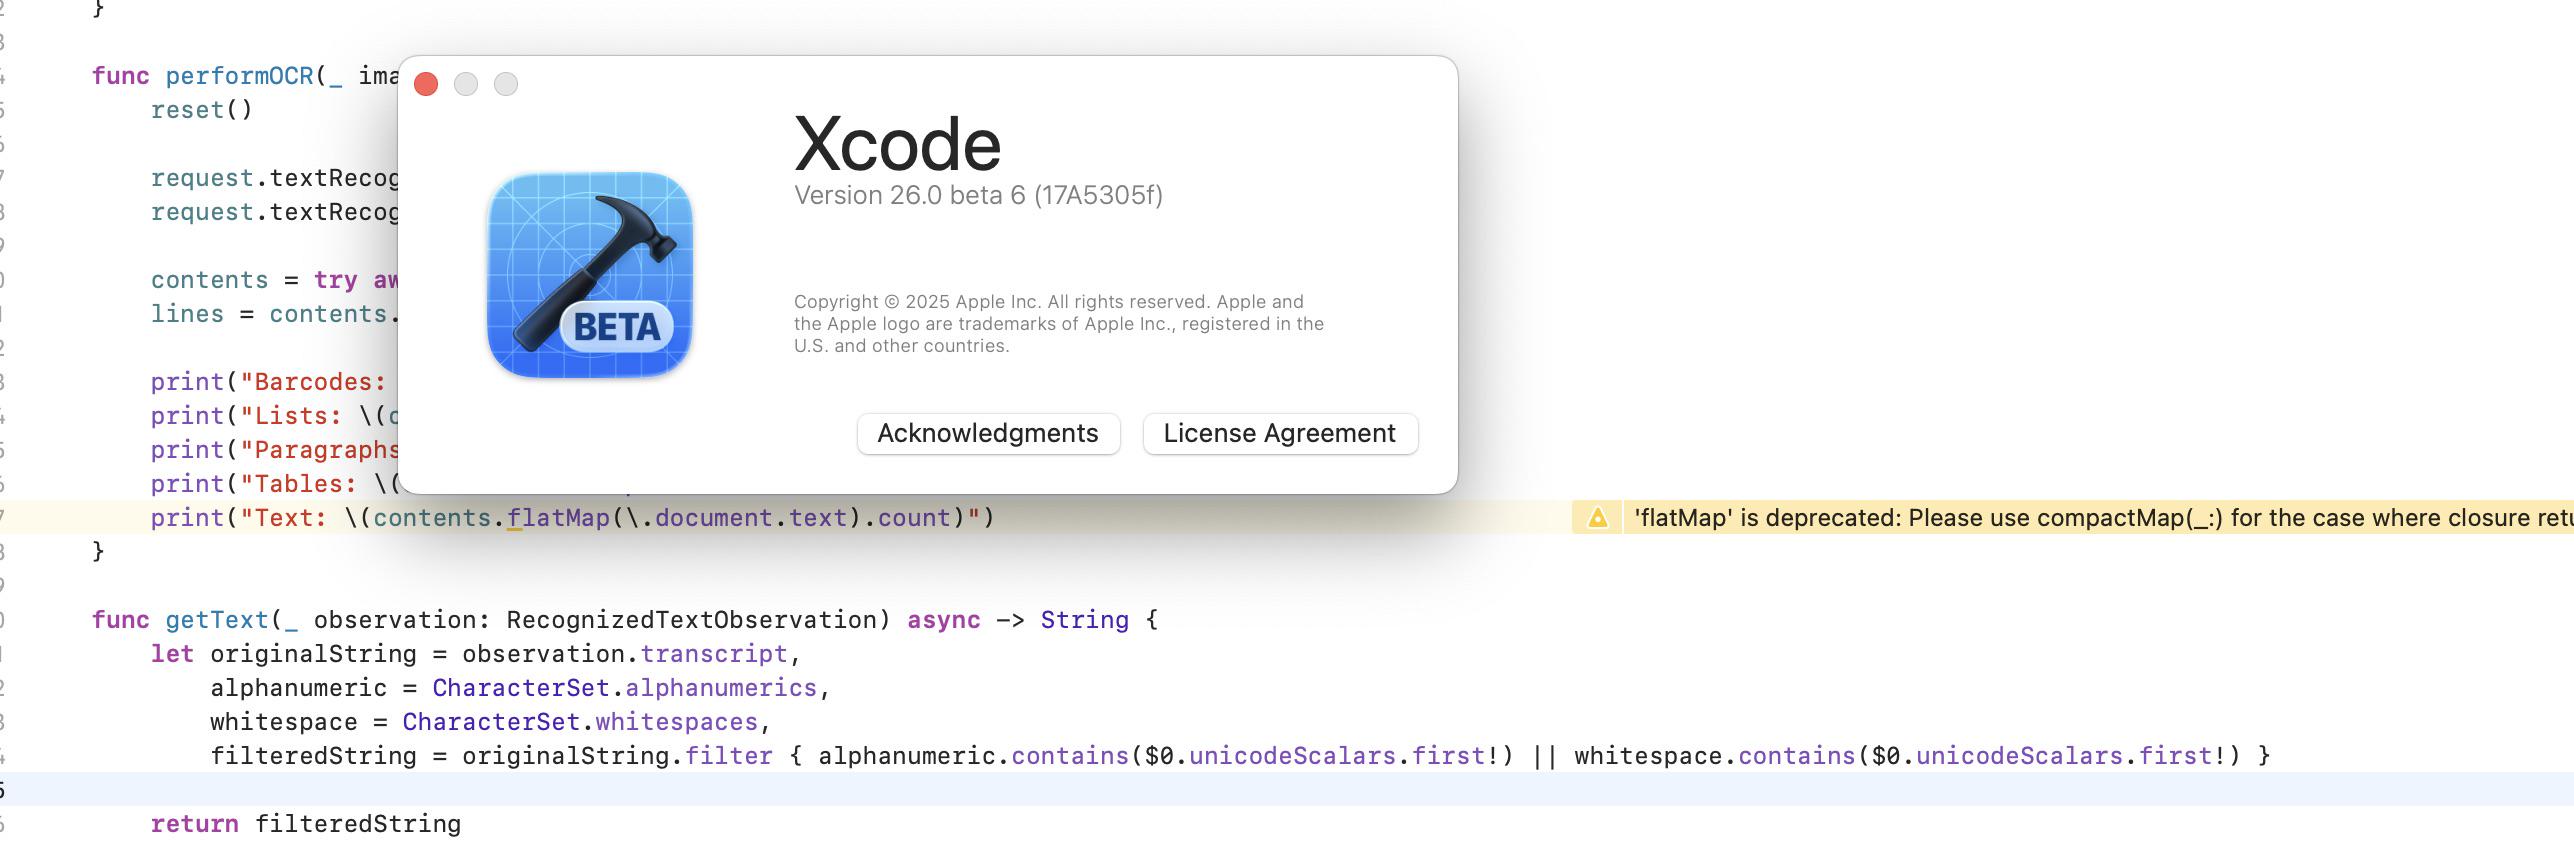Viewport: 2574px width, 846px height.
Task: Click return filteredString line
Action: (x=306, y=824)
